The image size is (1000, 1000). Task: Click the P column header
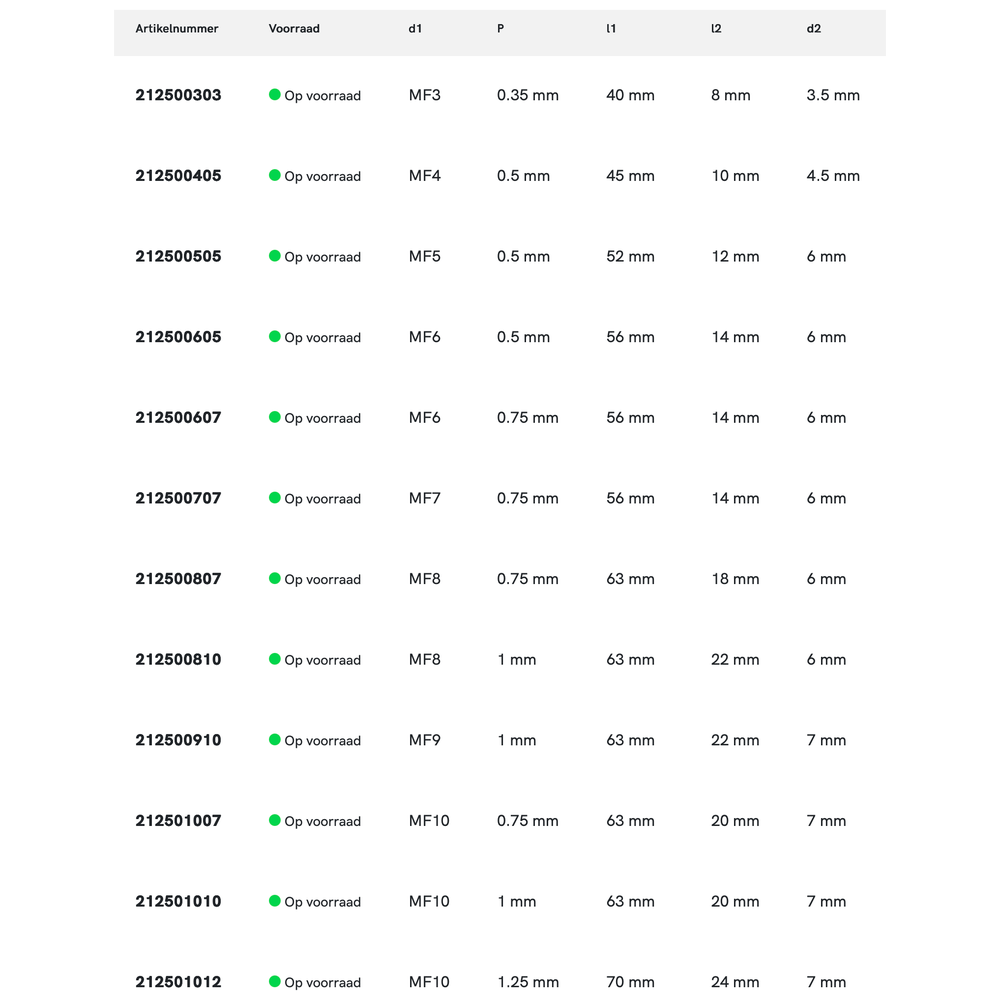point(500,29)
